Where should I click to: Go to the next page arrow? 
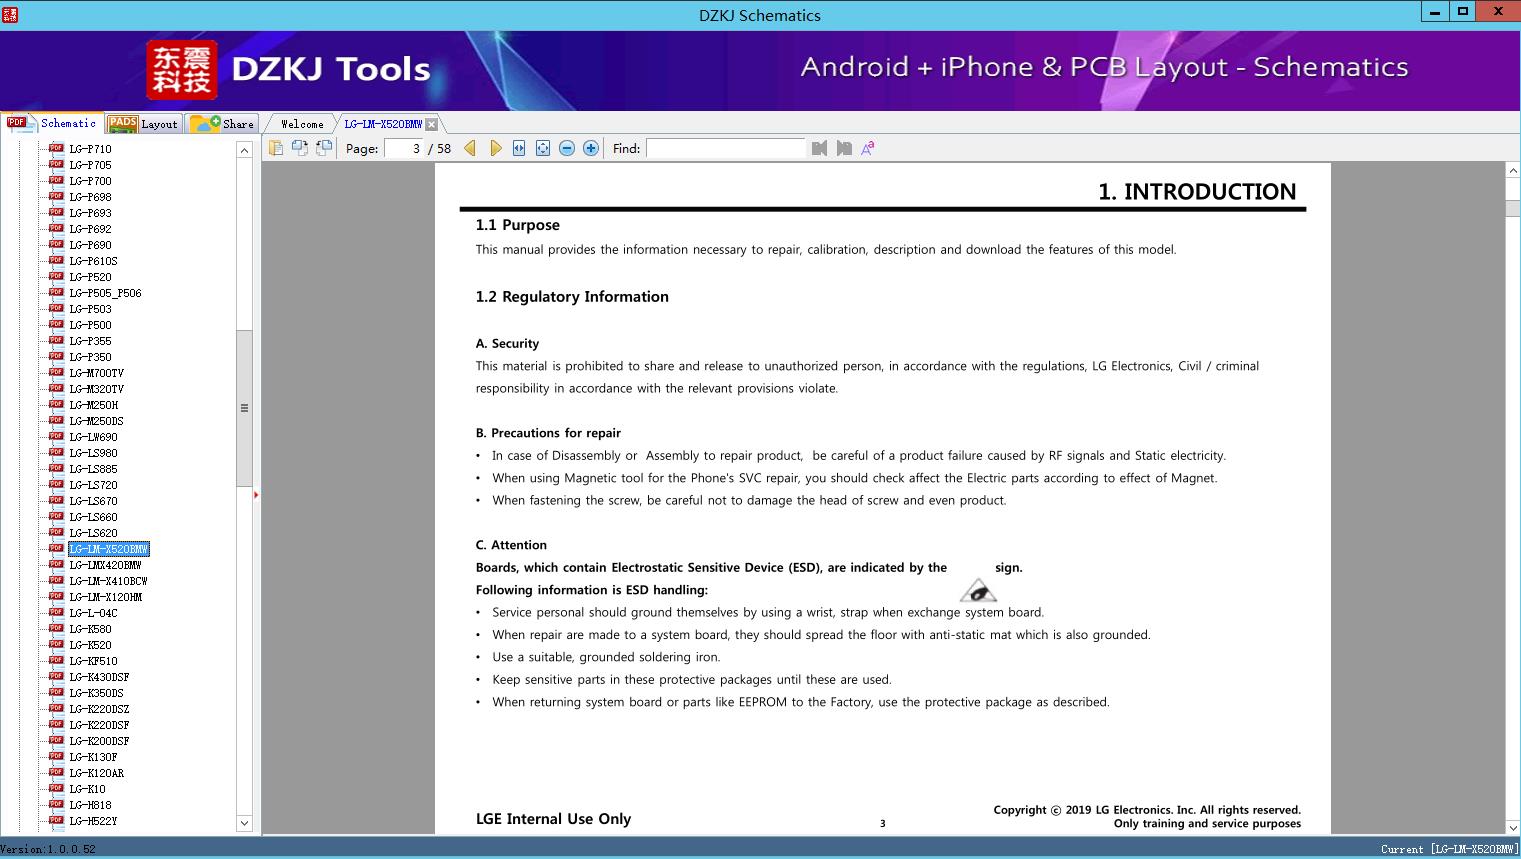coord(495,148)
